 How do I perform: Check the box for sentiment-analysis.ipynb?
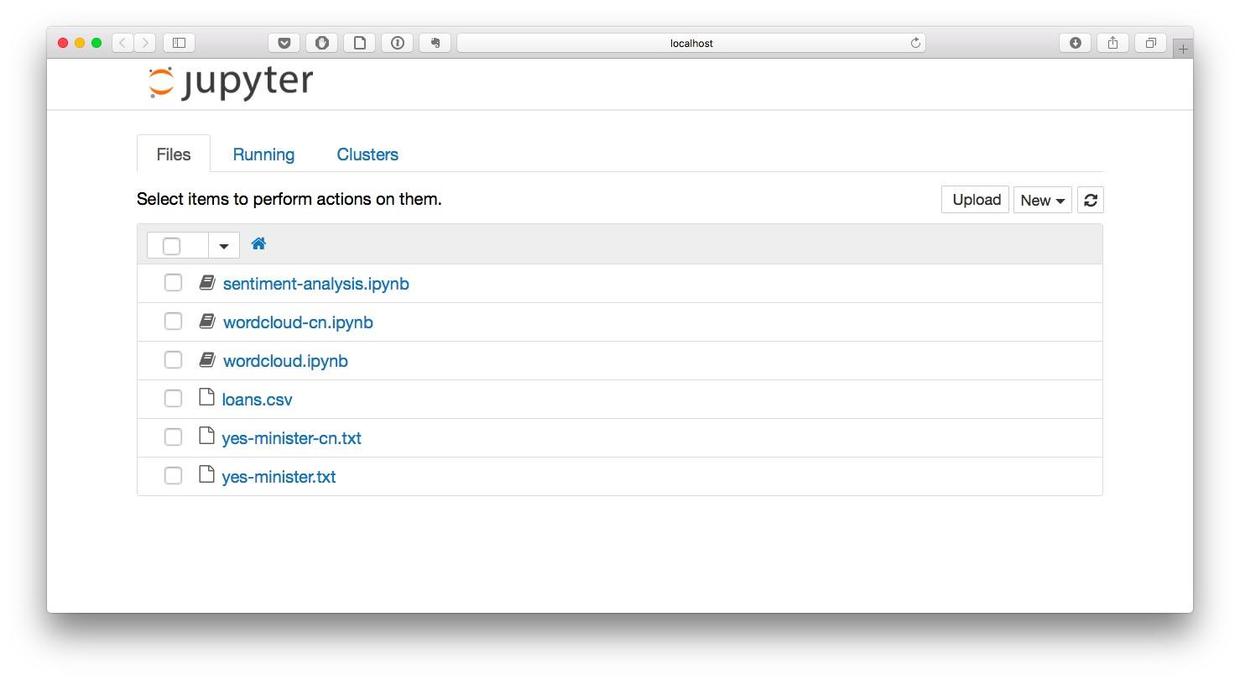(173, 283)
